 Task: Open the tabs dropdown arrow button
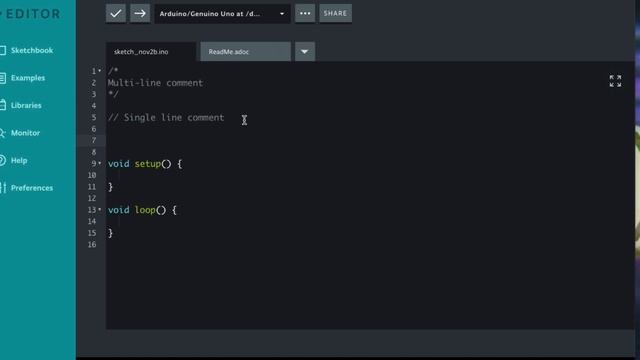click(305, 52)
